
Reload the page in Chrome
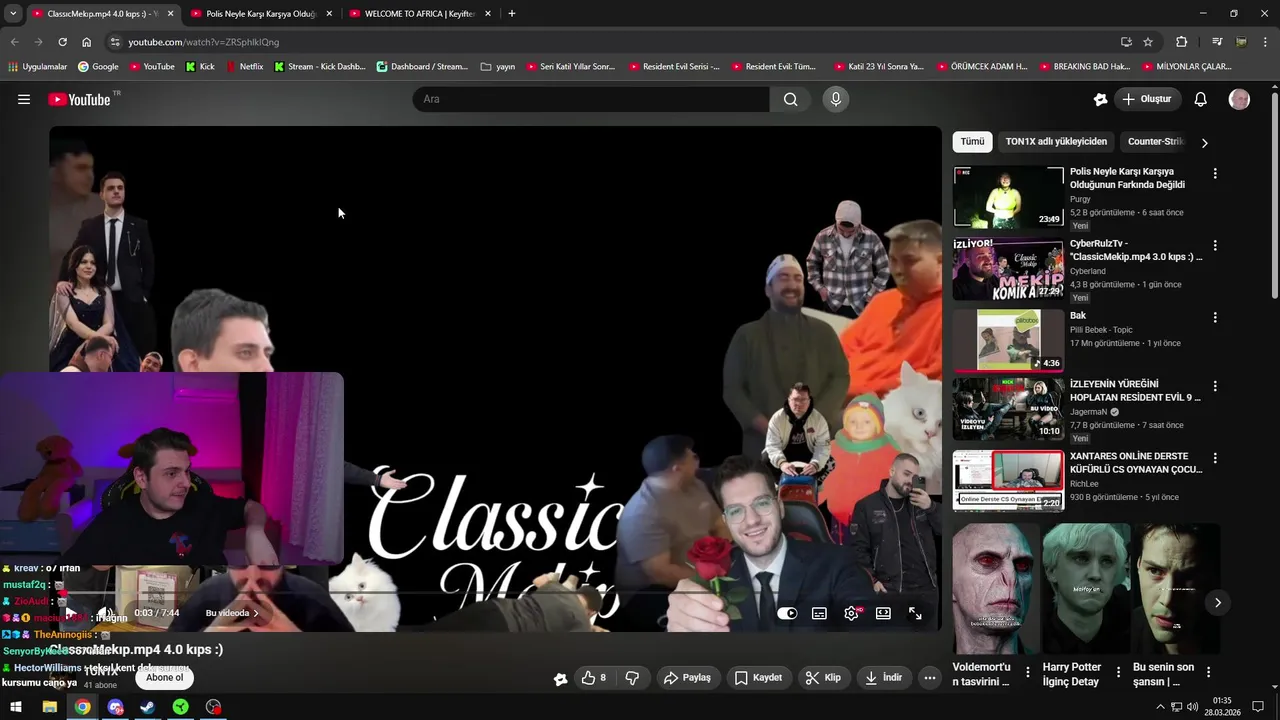coord(62,42)
